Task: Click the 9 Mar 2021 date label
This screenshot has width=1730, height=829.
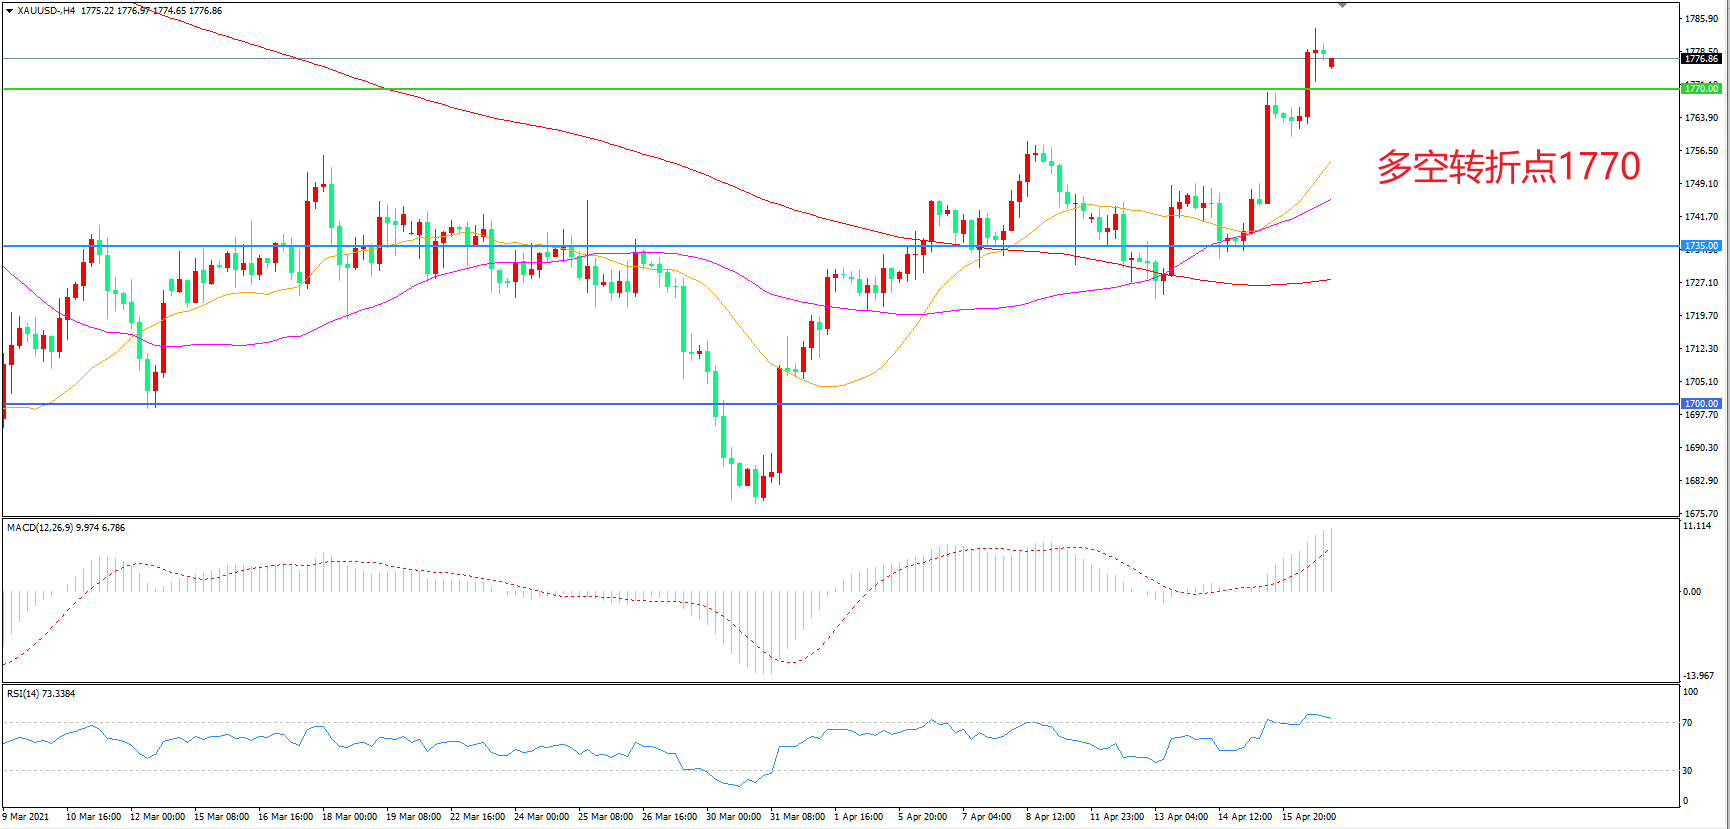Action: click(26, 817)
